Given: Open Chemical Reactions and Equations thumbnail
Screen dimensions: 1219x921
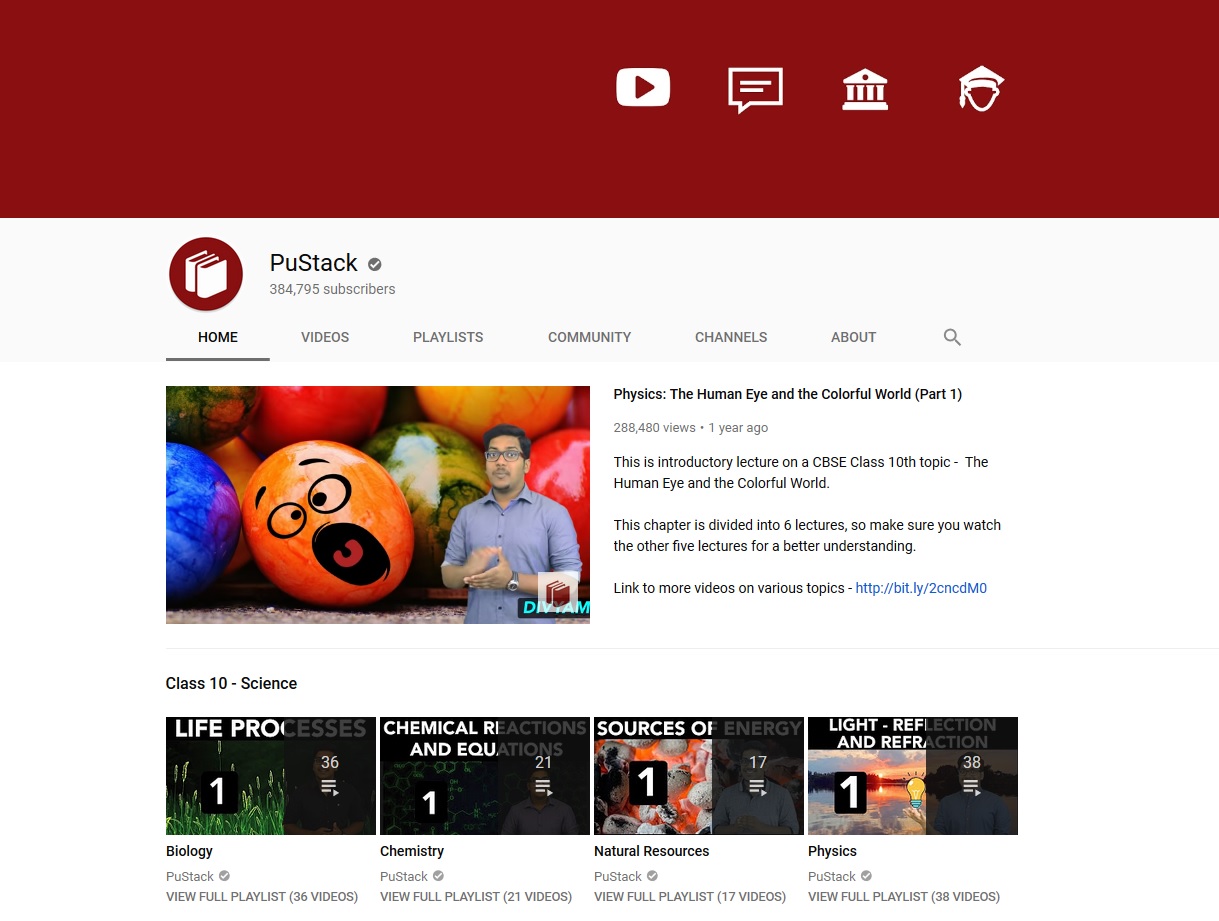Looking at the screenshot, I should click(485, 776).
